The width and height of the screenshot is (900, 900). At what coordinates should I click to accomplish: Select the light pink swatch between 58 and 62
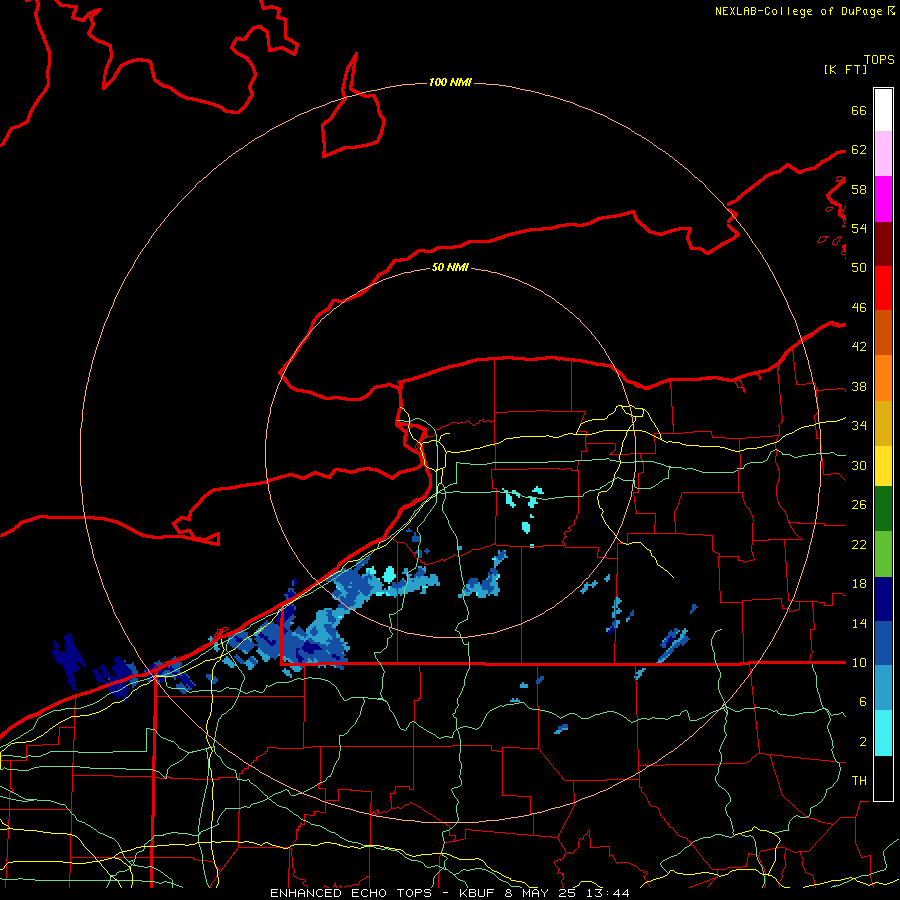pyautogui.click(x=883, y=153)
